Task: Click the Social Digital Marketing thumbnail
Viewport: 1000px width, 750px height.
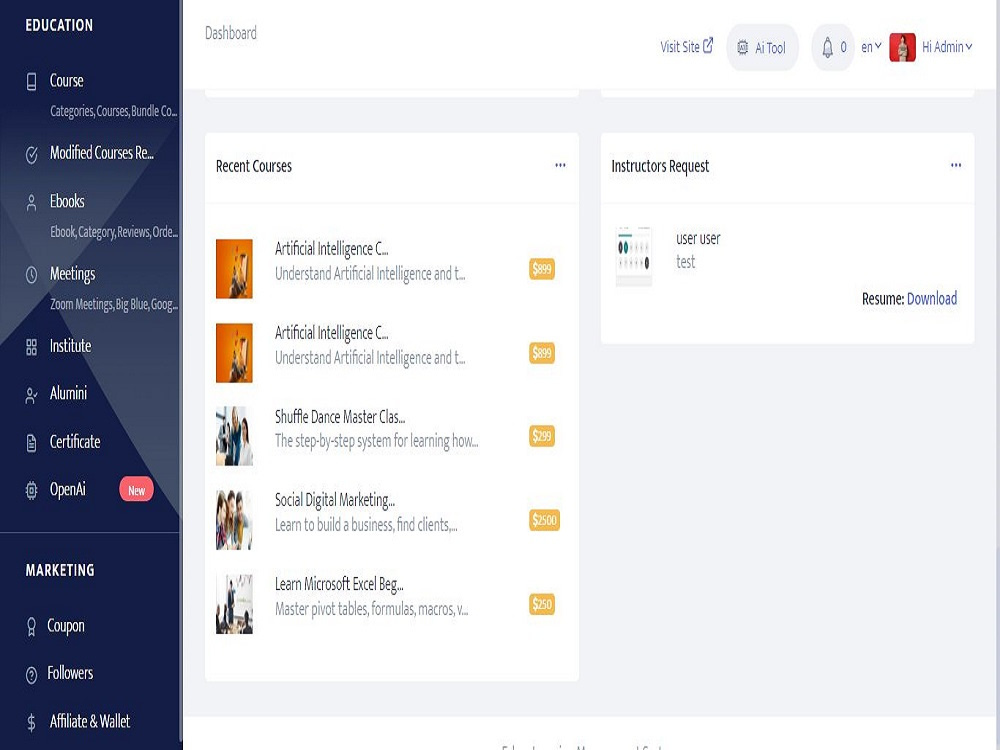Action: [x=234, y=520]
